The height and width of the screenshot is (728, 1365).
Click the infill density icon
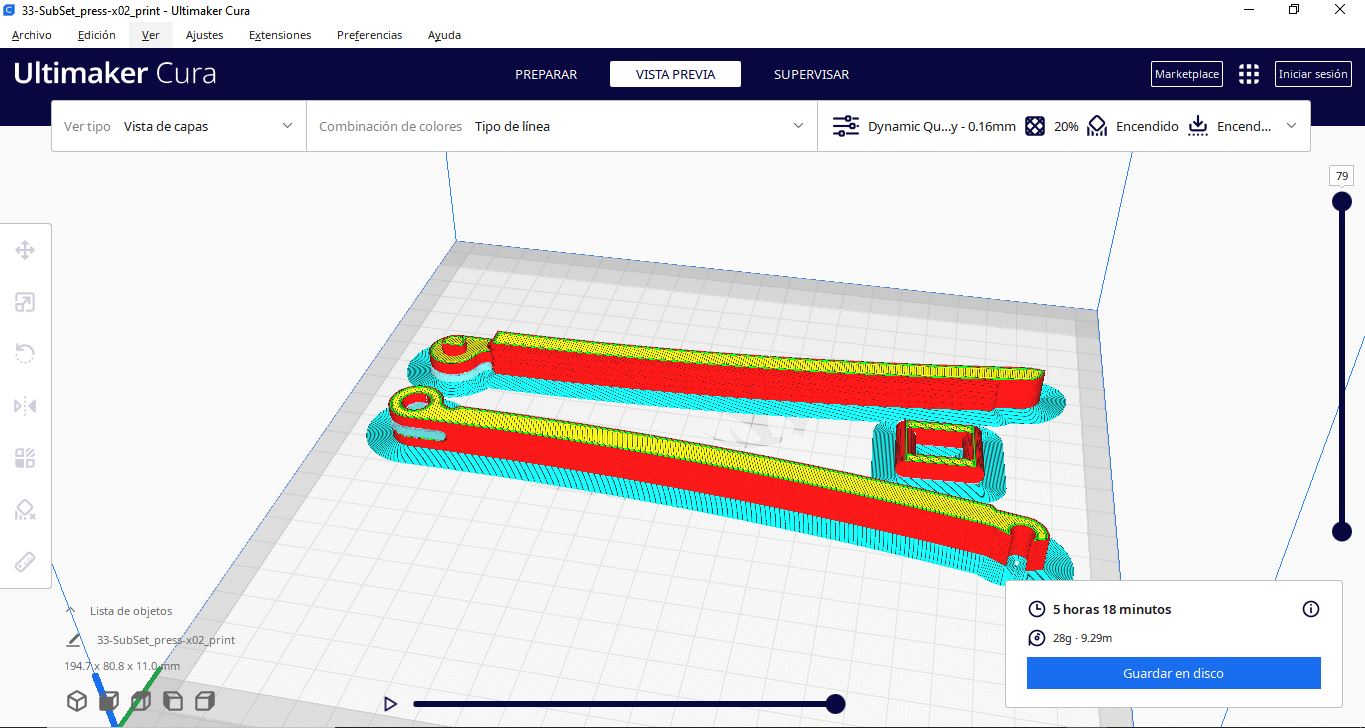click(x=1035, y=126)
